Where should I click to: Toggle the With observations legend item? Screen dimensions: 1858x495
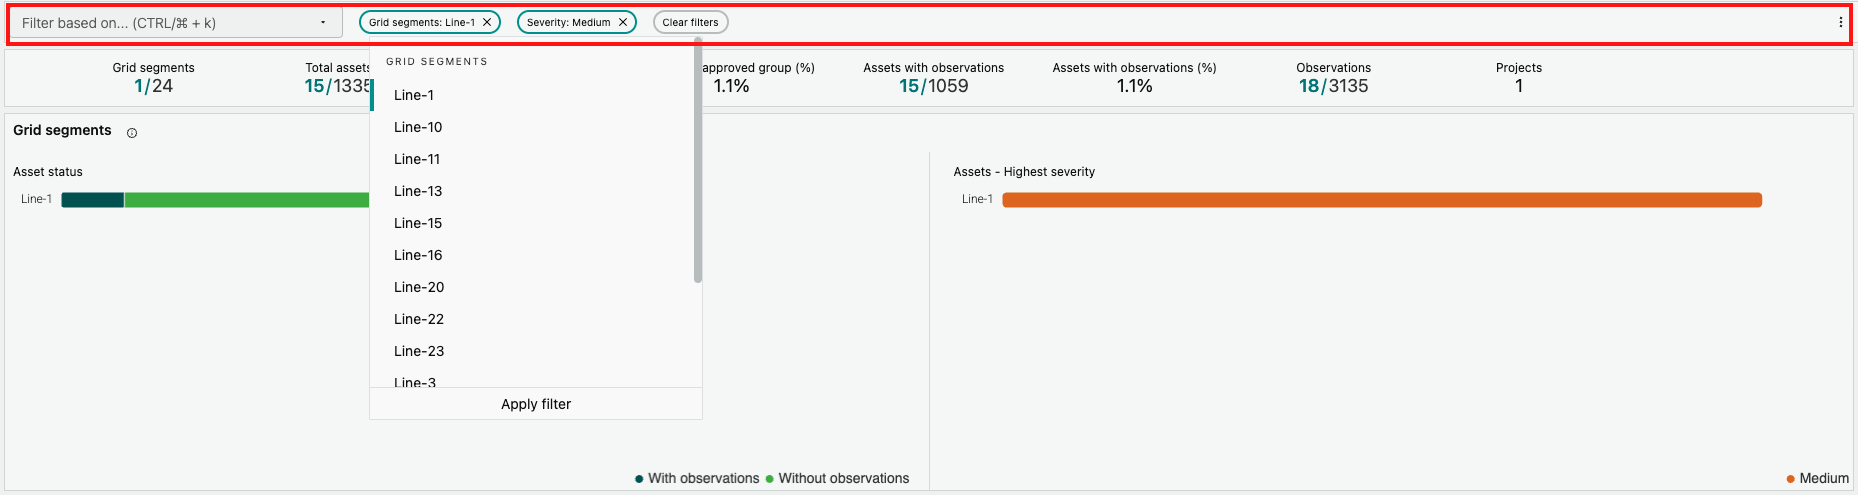point(698,479)
